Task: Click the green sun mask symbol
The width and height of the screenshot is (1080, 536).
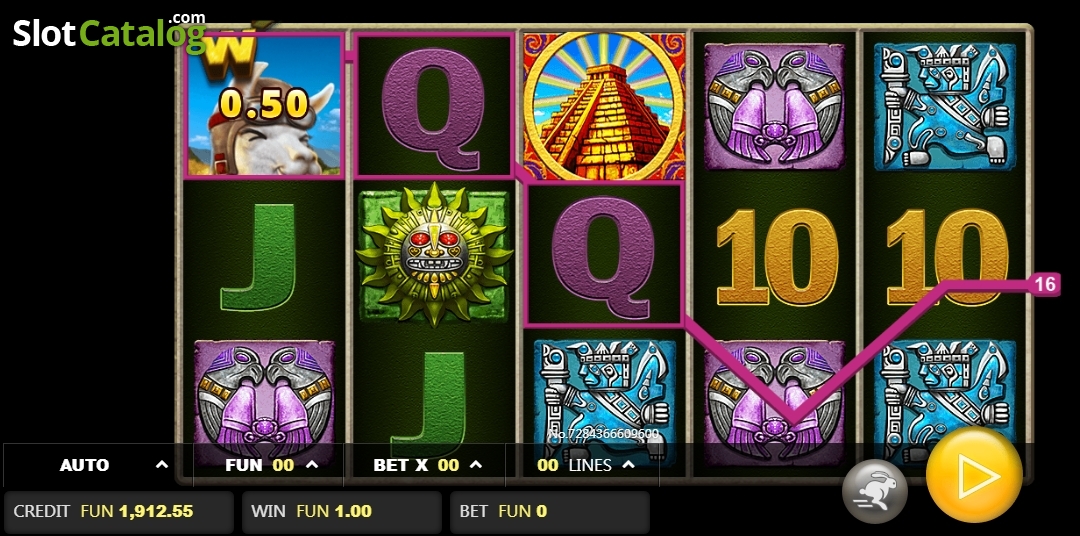Action: coord(434,254)
